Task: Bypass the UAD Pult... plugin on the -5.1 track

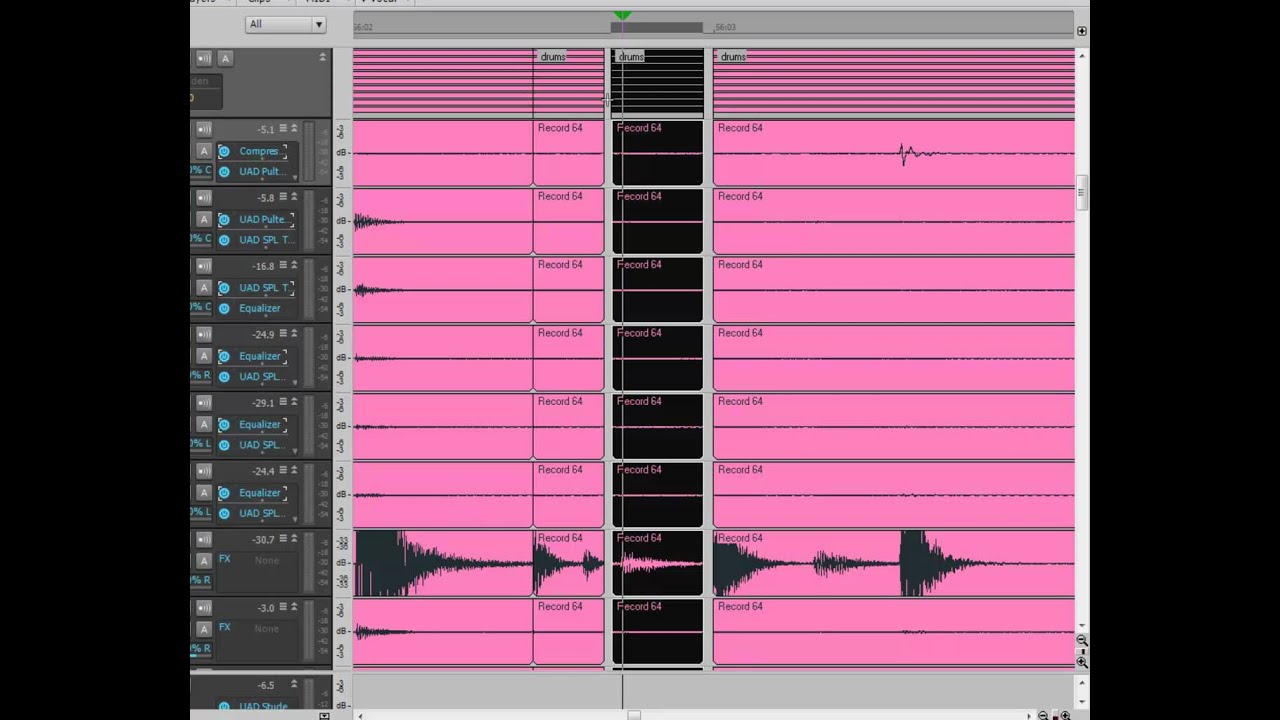Action: pos(224,172)
